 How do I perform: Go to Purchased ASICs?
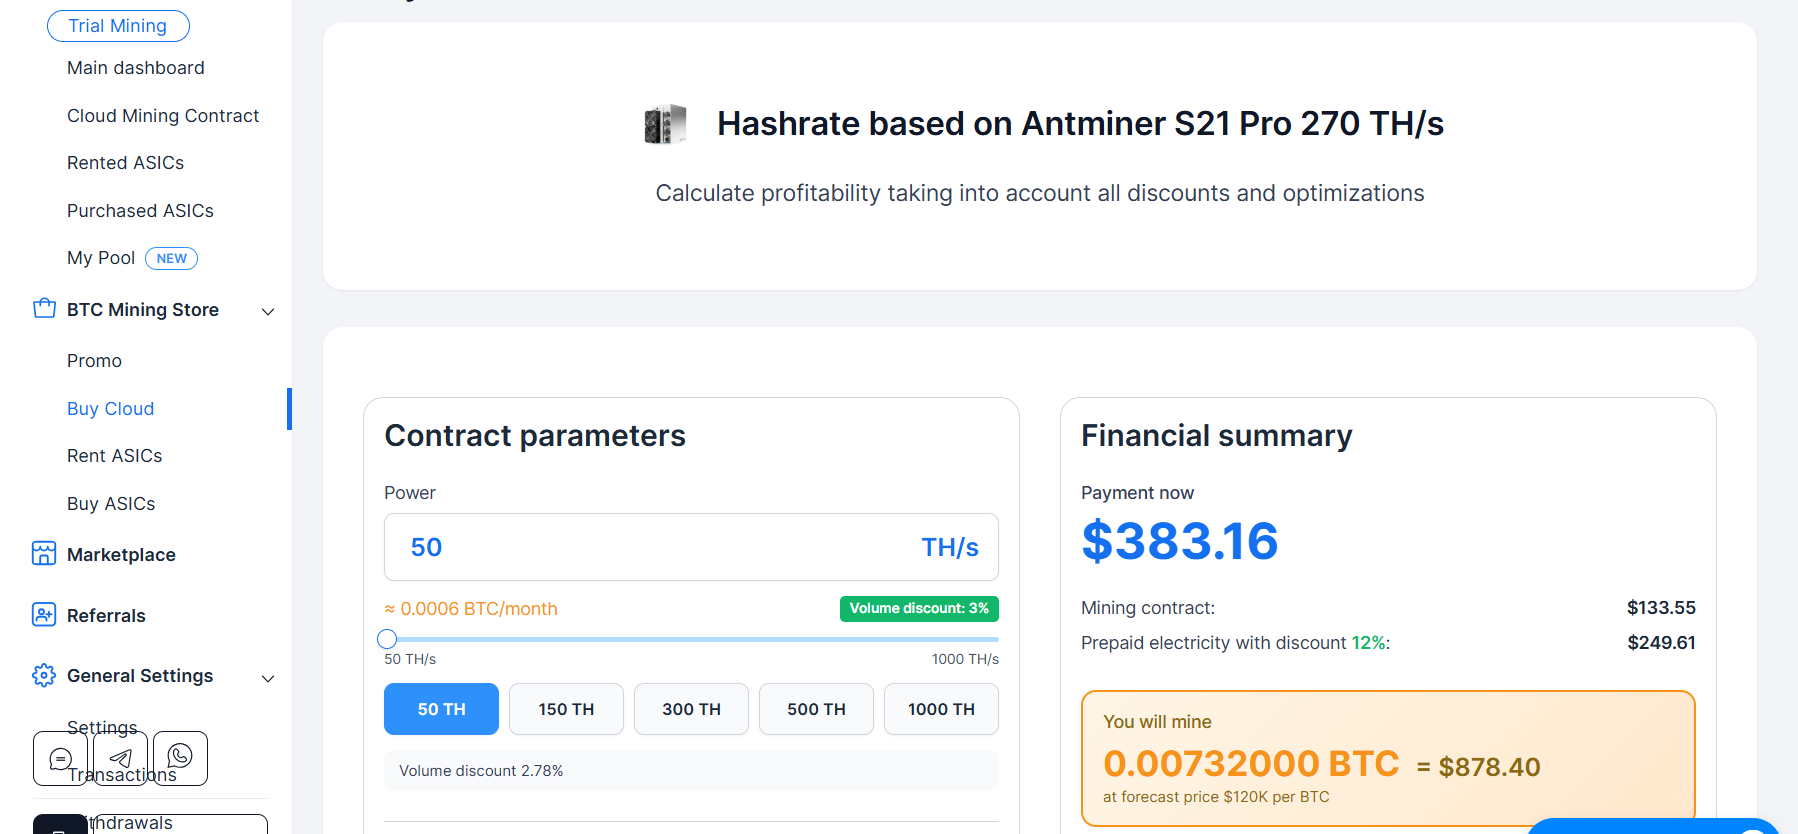pyautogui.click(x=140, y=211)
